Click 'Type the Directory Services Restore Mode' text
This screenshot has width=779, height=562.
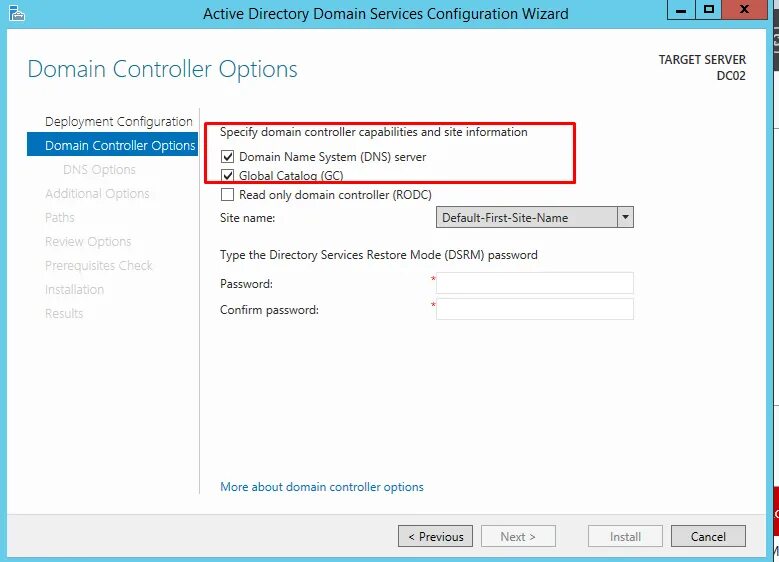(x=379, y=255)
